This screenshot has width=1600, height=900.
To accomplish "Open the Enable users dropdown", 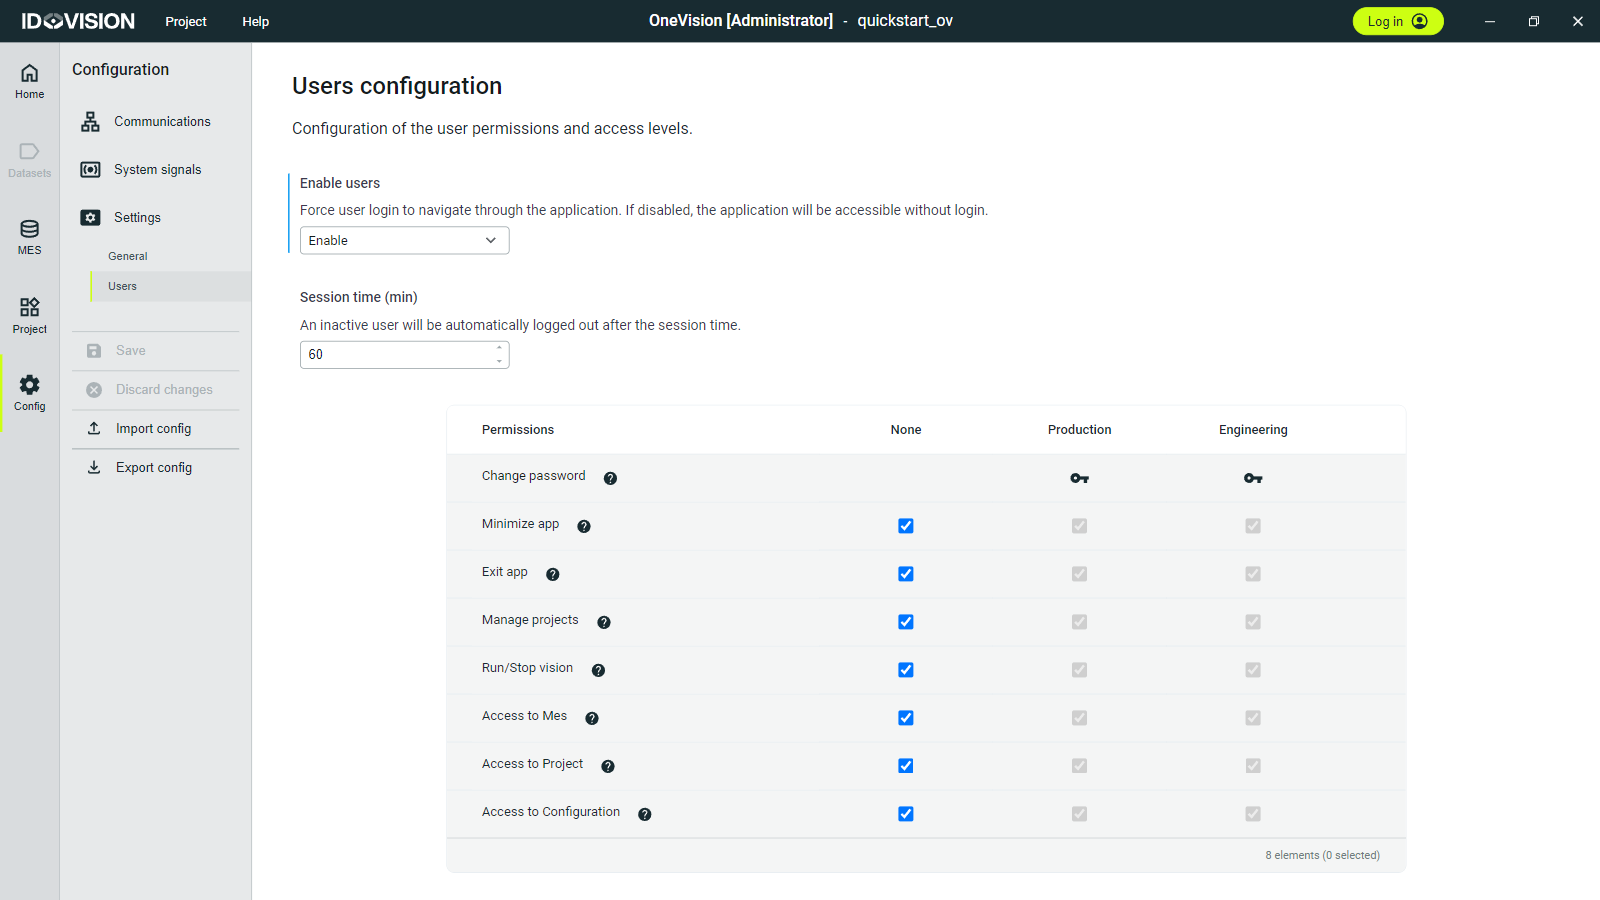I will point(404,241).
